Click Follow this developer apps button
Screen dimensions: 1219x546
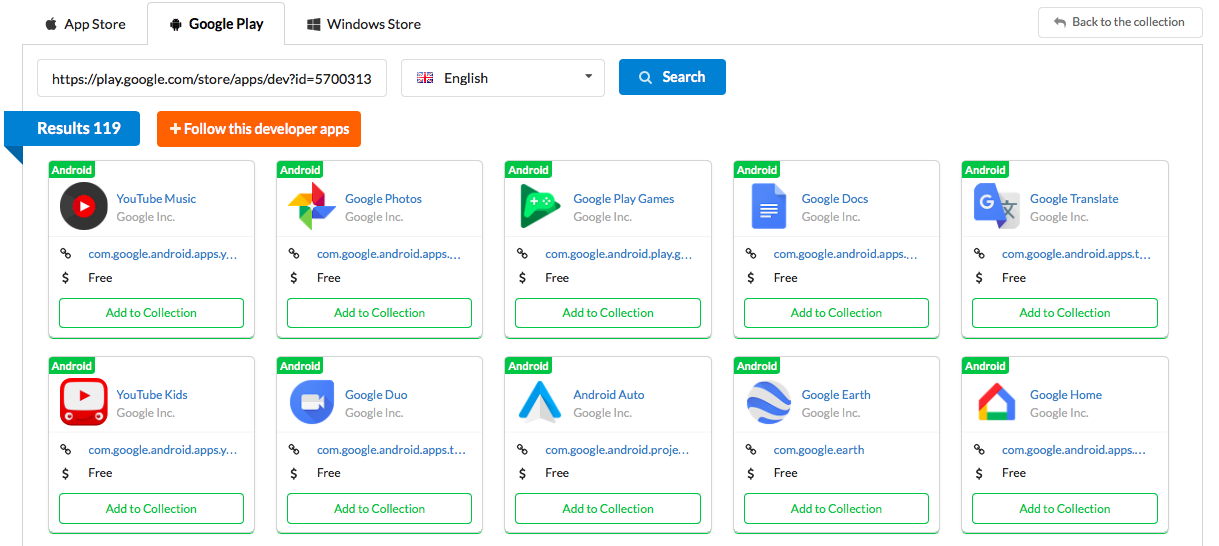coord(259,129)
